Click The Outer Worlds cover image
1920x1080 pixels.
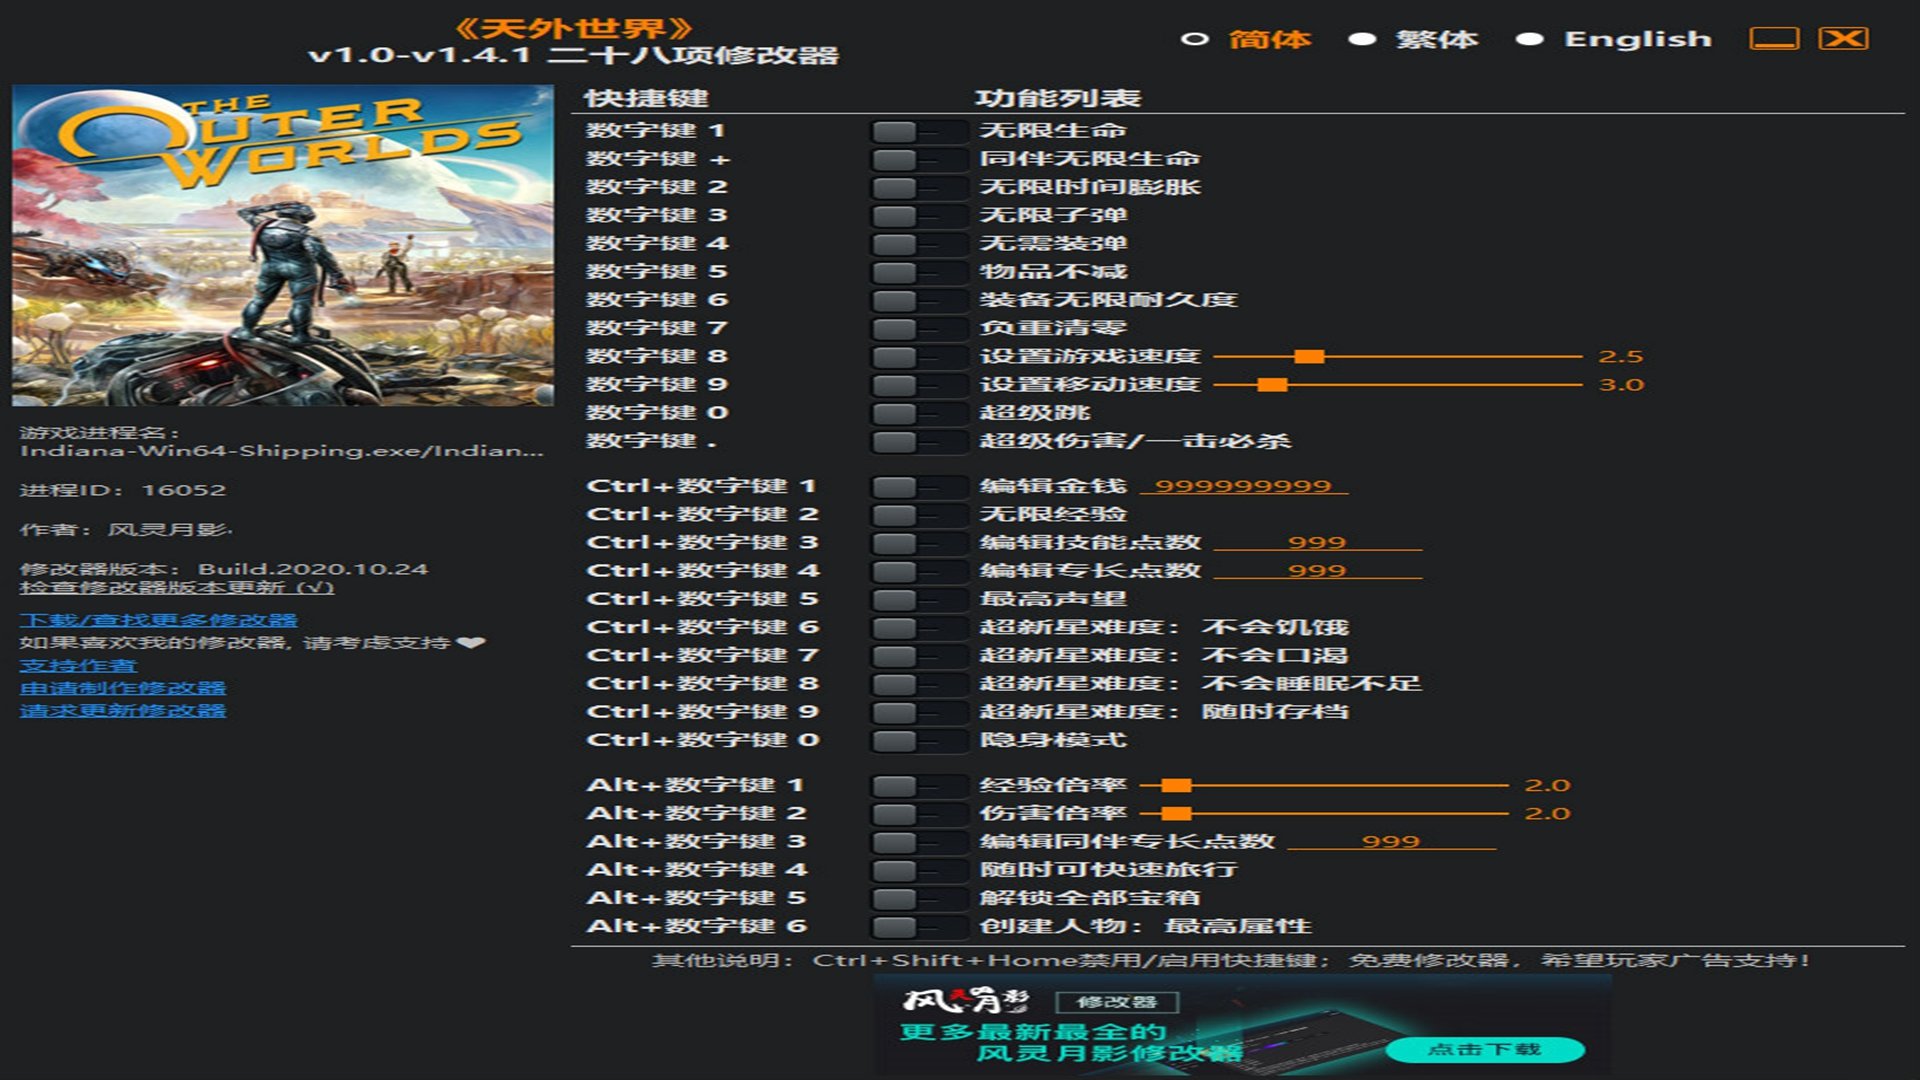[282, 246]
